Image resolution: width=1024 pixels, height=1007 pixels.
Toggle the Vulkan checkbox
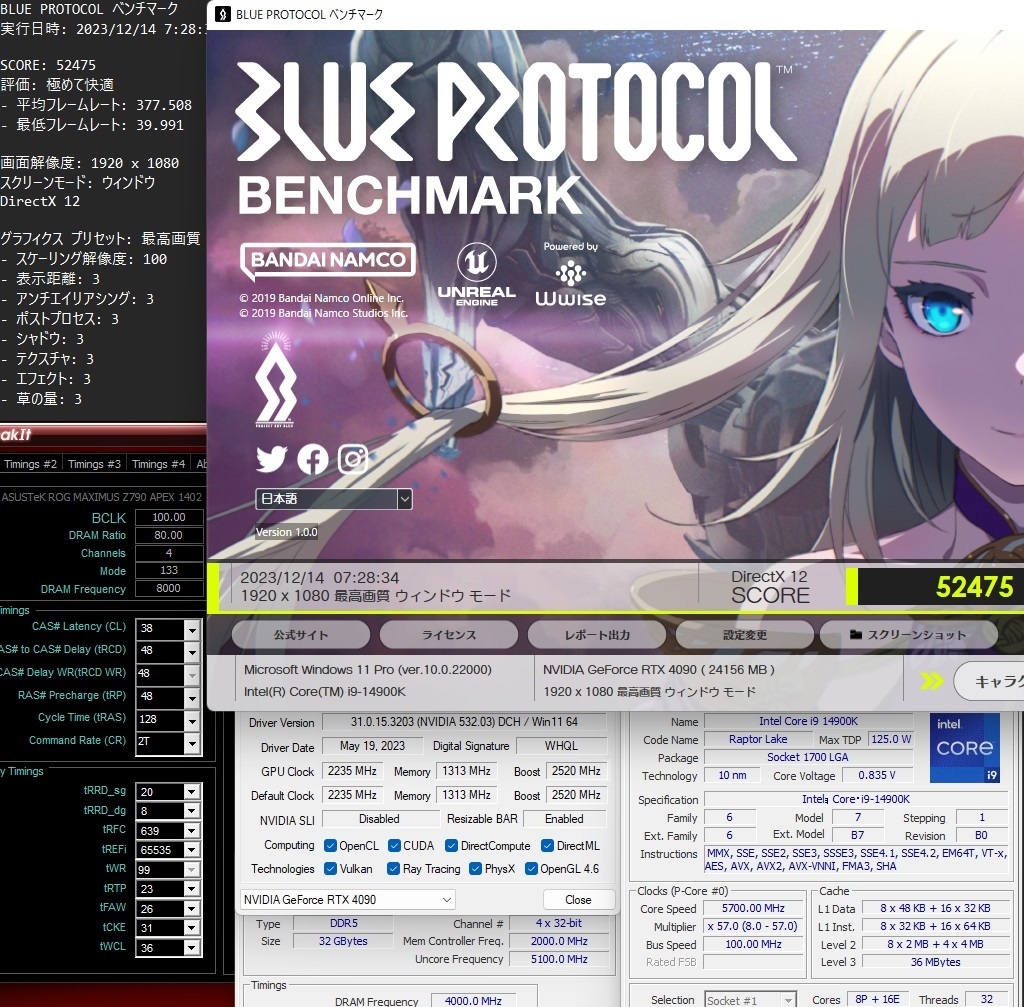pyautogui.click(x=329, y=869)
